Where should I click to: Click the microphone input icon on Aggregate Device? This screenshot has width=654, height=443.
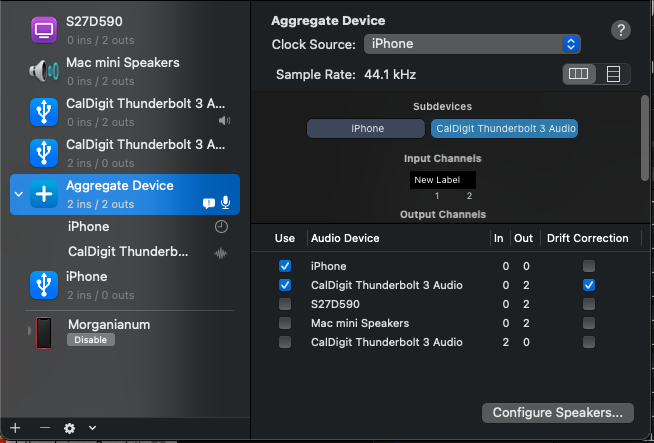pos(225,202)
